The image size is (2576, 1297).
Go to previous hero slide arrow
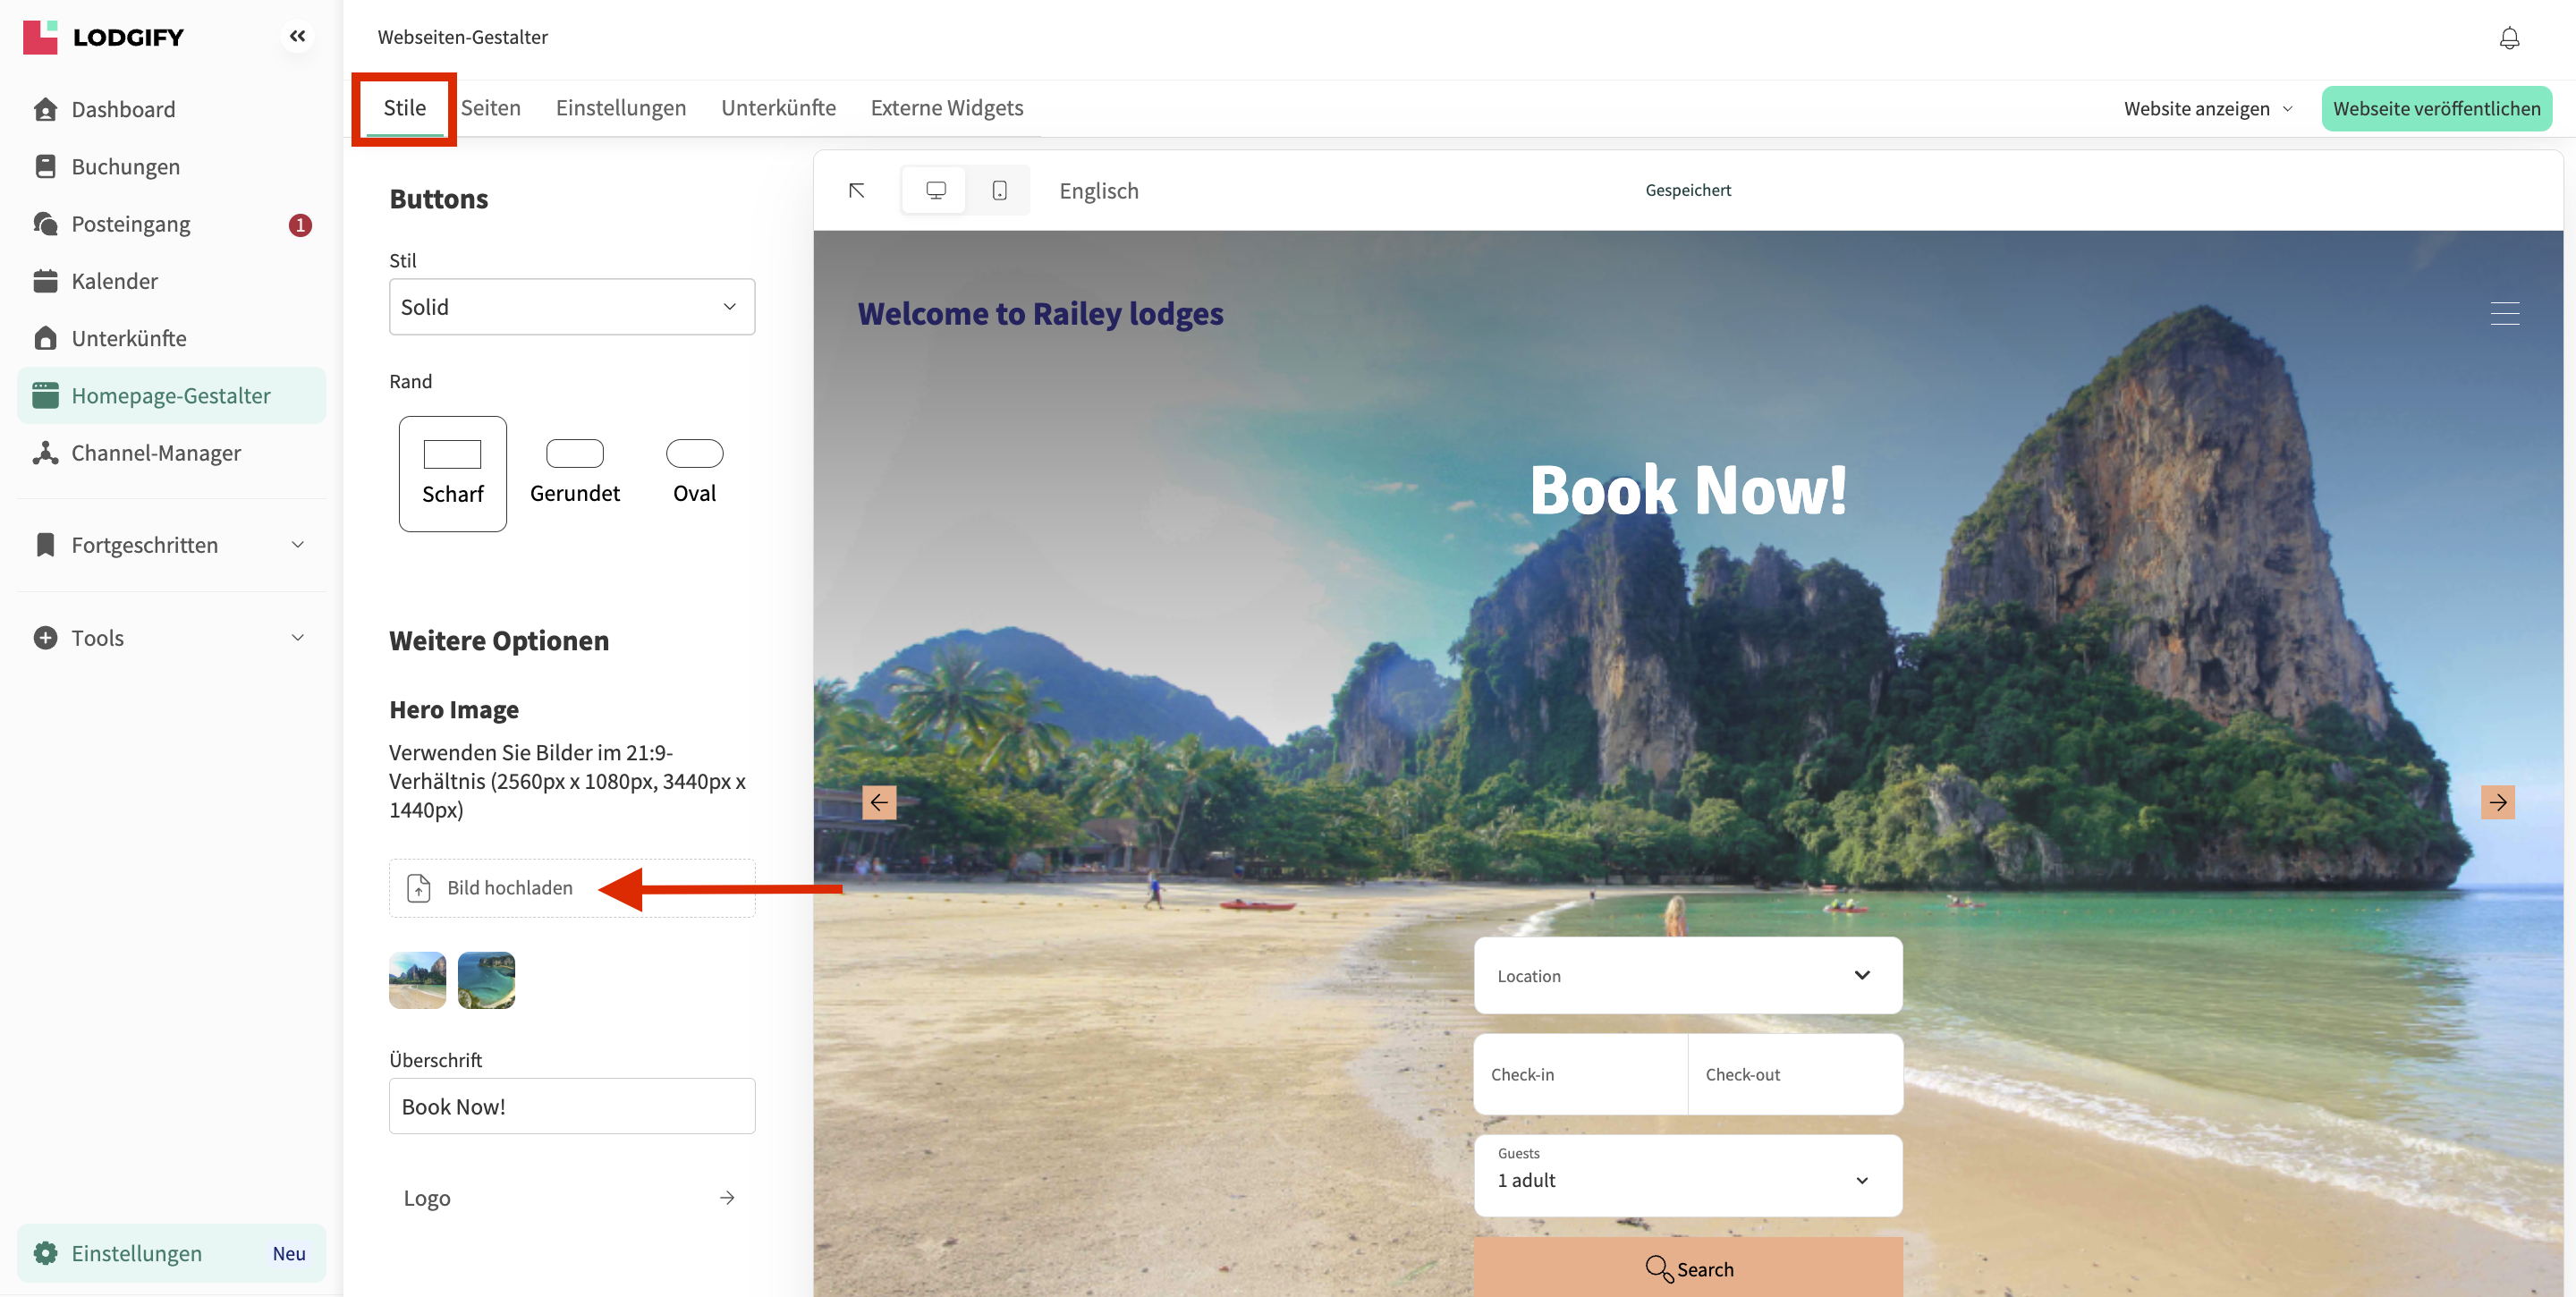(879, 802)
